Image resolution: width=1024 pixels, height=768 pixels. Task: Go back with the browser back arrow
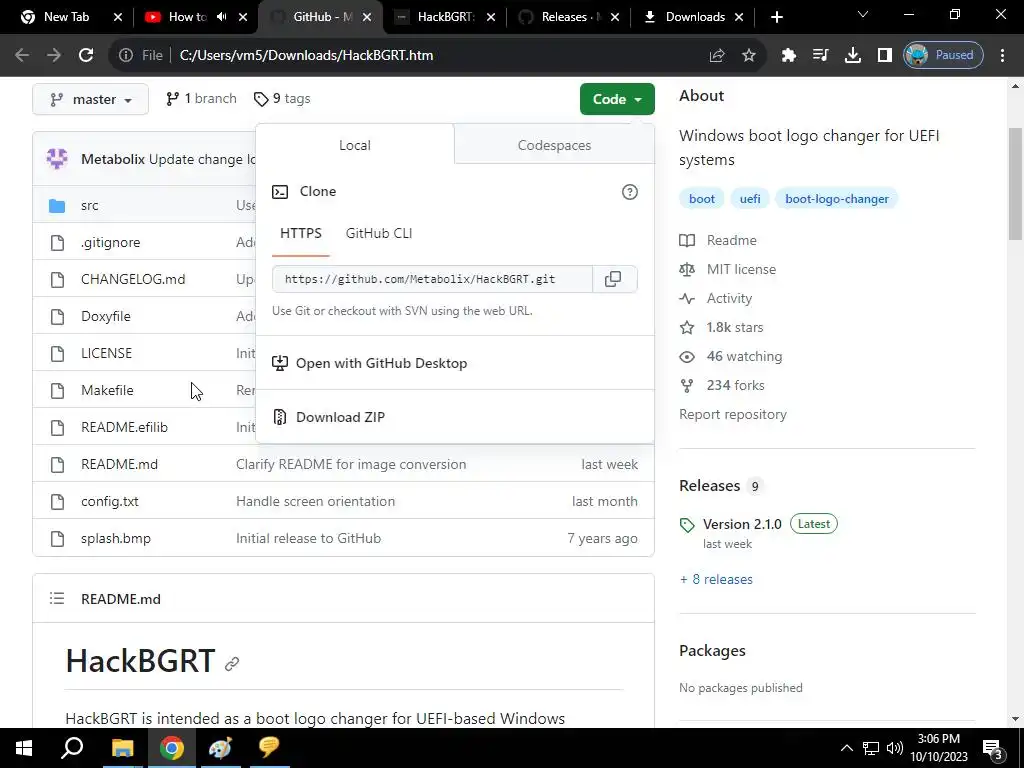(x=22, y=55)
